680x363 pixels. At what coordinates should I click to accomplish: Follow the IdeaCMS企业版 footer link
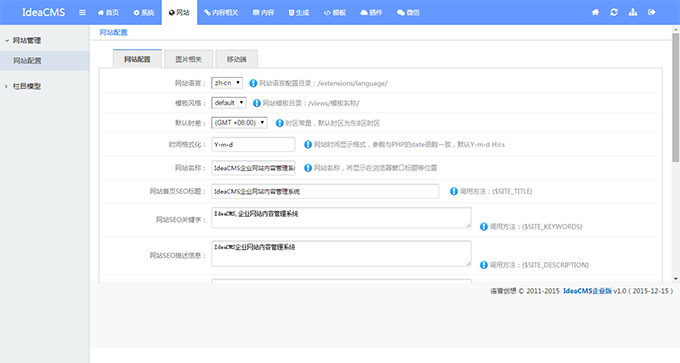(587, 291)
